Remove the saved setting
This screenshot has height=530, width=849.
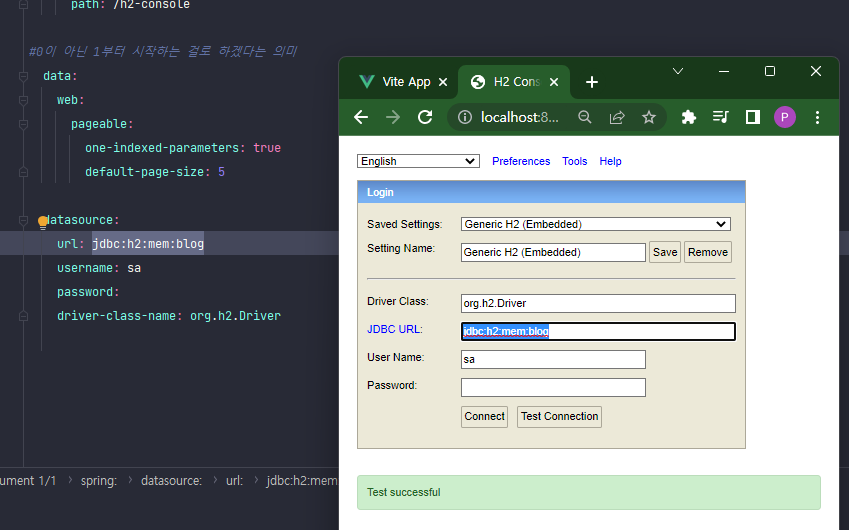coord(708,252)
